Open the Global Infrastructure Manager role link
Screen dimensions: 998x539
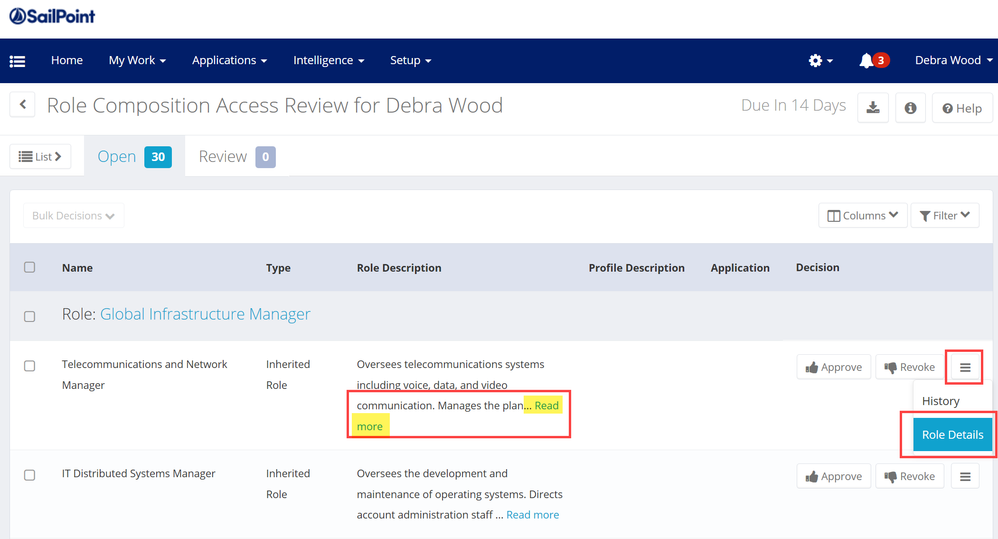(205, 315)
